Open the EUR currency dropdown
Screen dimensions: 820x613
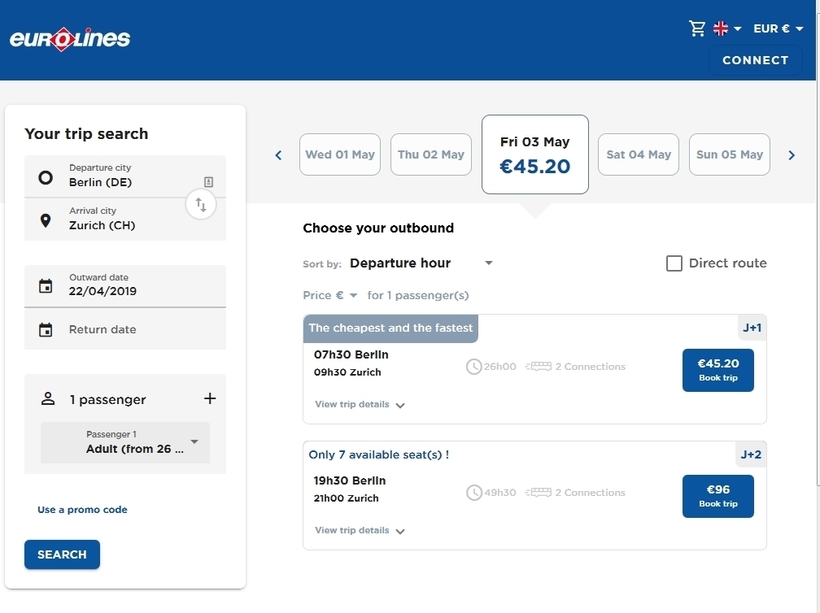coord(778,29)
